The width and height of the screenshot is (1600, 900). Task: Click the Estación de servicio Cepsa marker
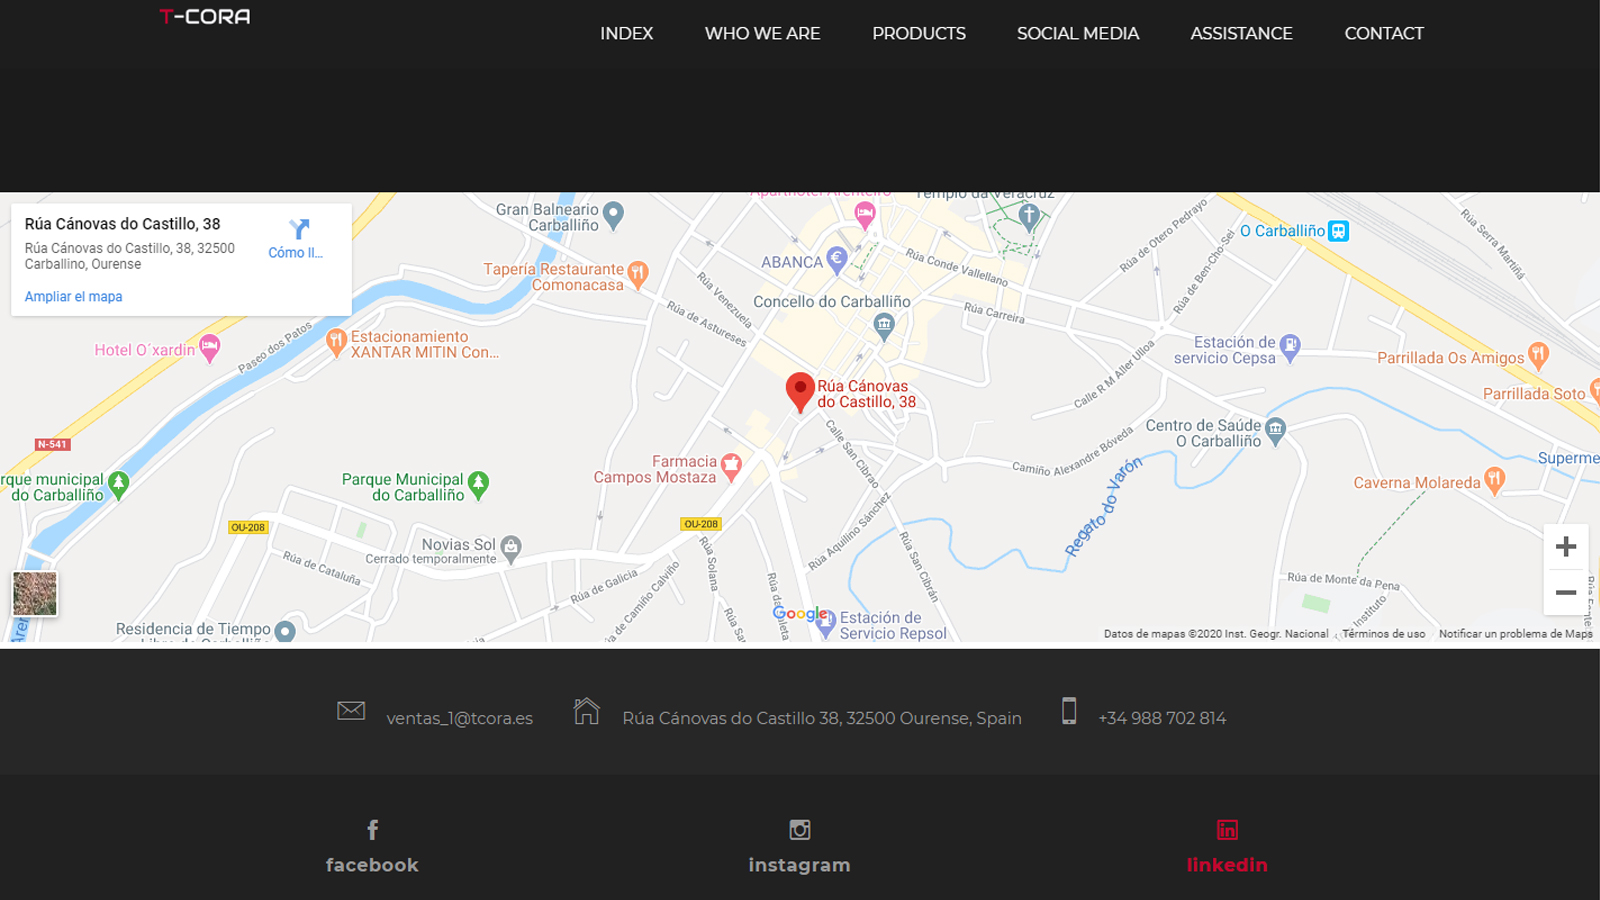1290,347
